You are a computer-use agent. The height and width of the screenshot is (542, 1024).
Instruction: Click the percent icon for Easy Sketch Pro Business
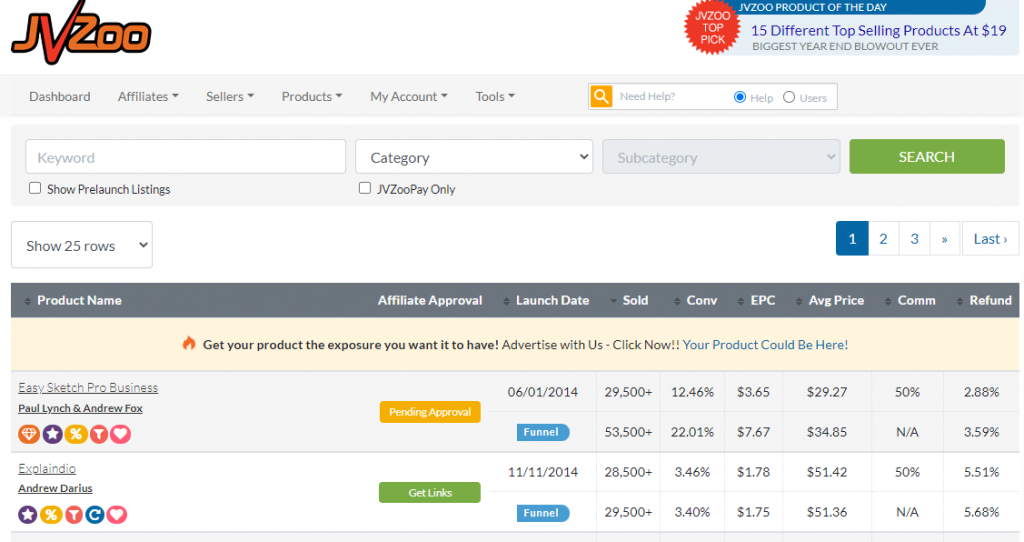click(76, 434)
